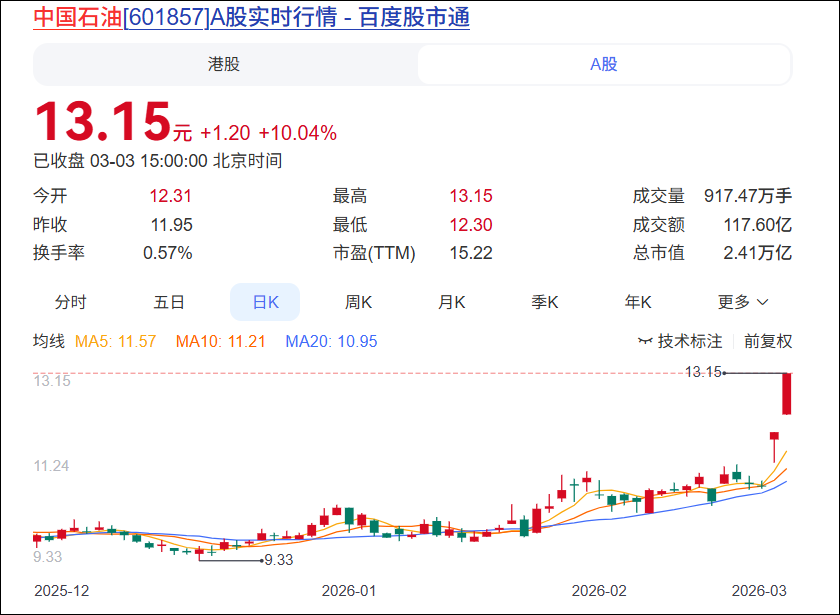The width and height of the screenshot is (840, 615).
Task: Click the 已收盘 03-03 15:00:00 status text
Action: tap(158, 161)
